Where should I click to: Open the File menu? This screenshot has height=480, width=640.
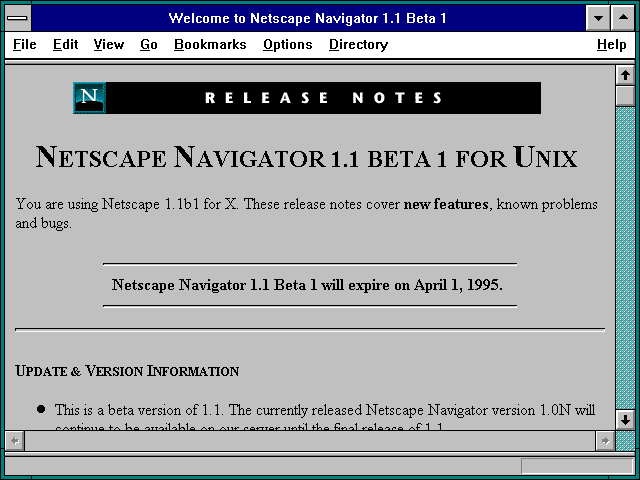pos(24,44)
